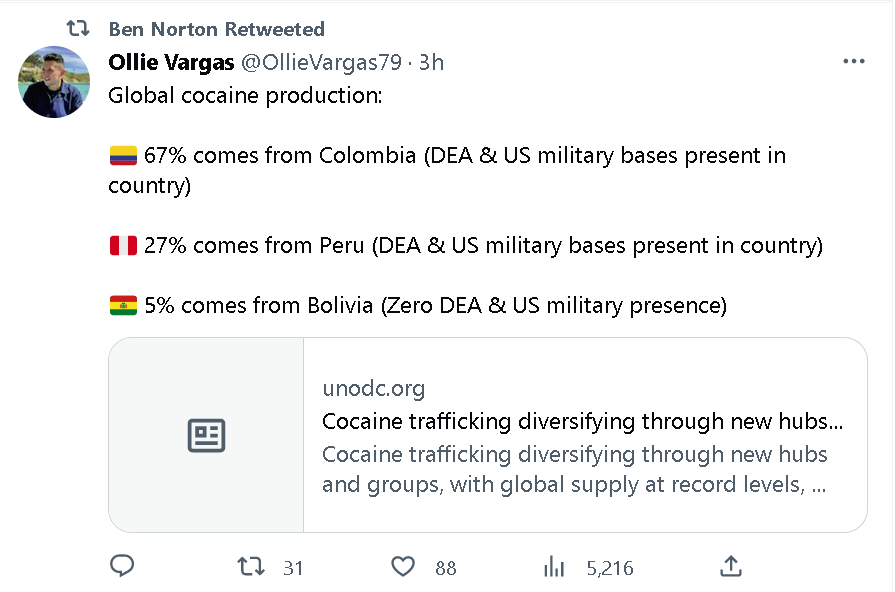Open Ben Norton Retweeted label
This screenshot has width=895, height=592.
pyautogui.click(x=217, y=29)
